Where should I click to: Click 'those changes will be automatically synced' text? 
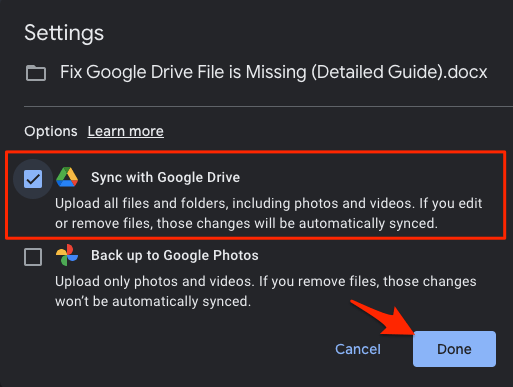tap(297, 223)
